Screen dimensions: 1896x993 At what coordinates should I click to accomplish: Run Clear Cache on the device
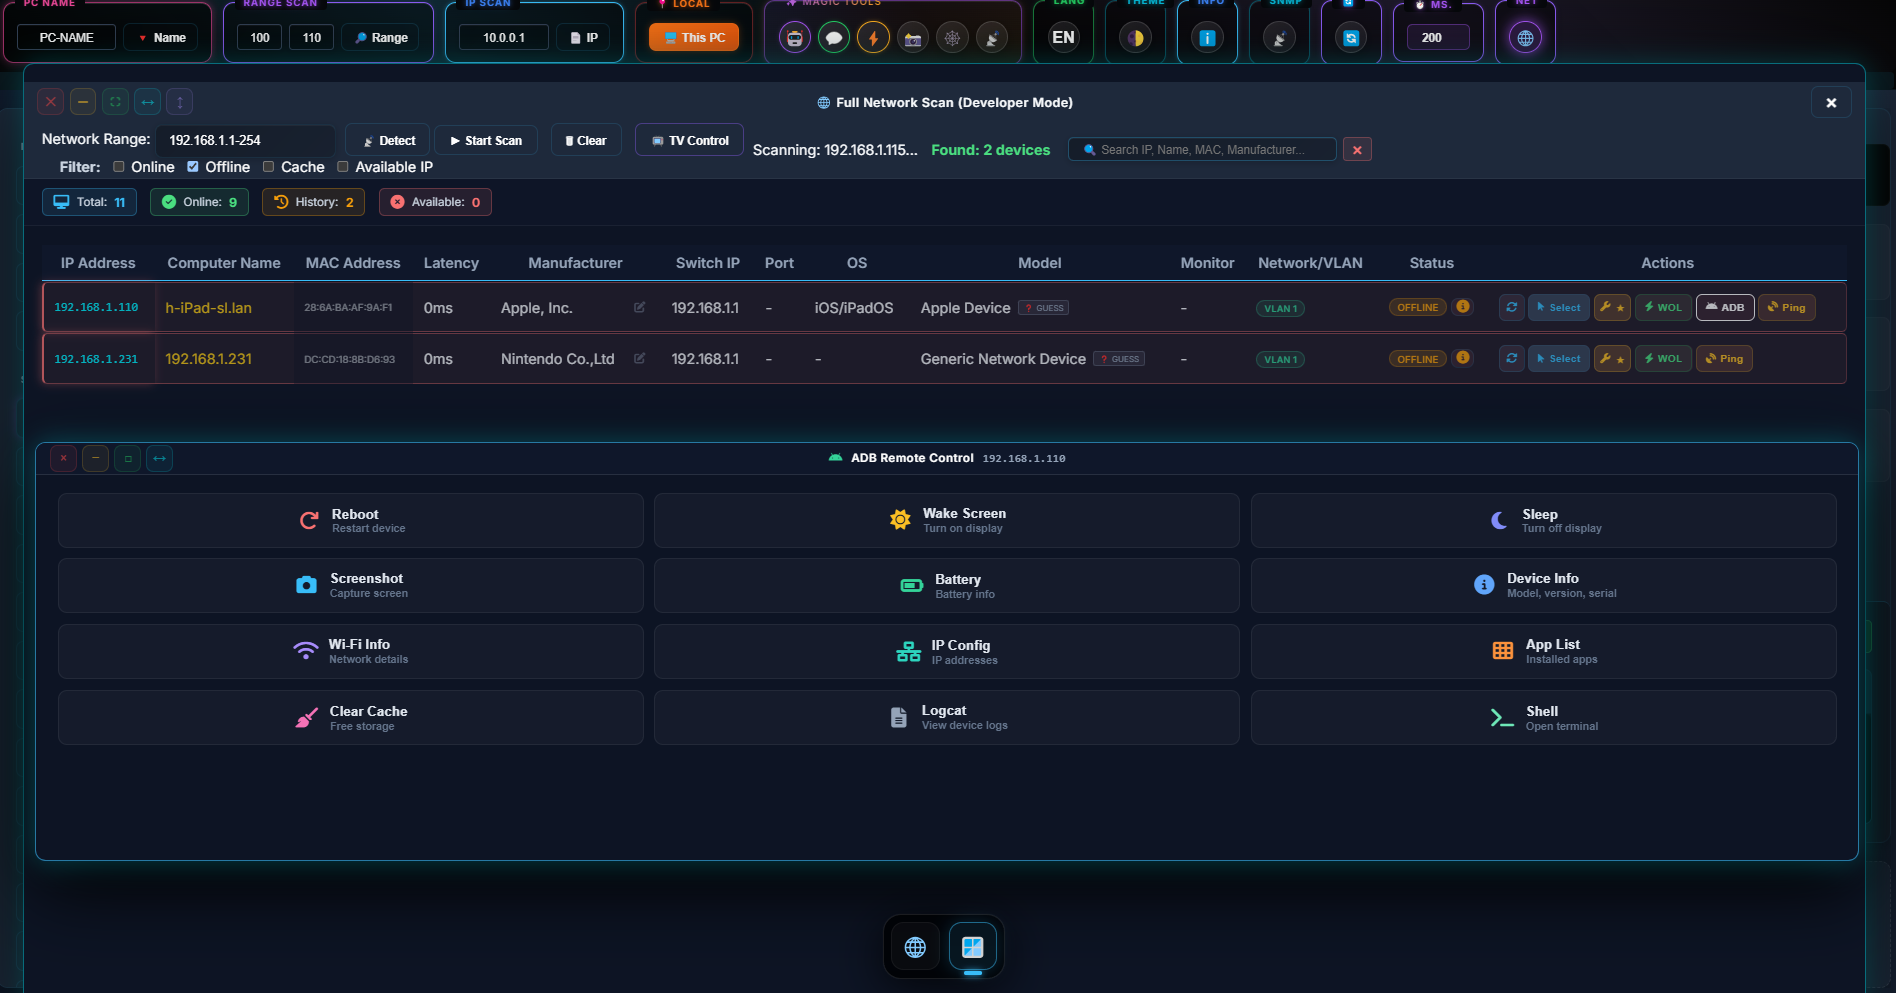pyautogui.click(x=351, y=717)
